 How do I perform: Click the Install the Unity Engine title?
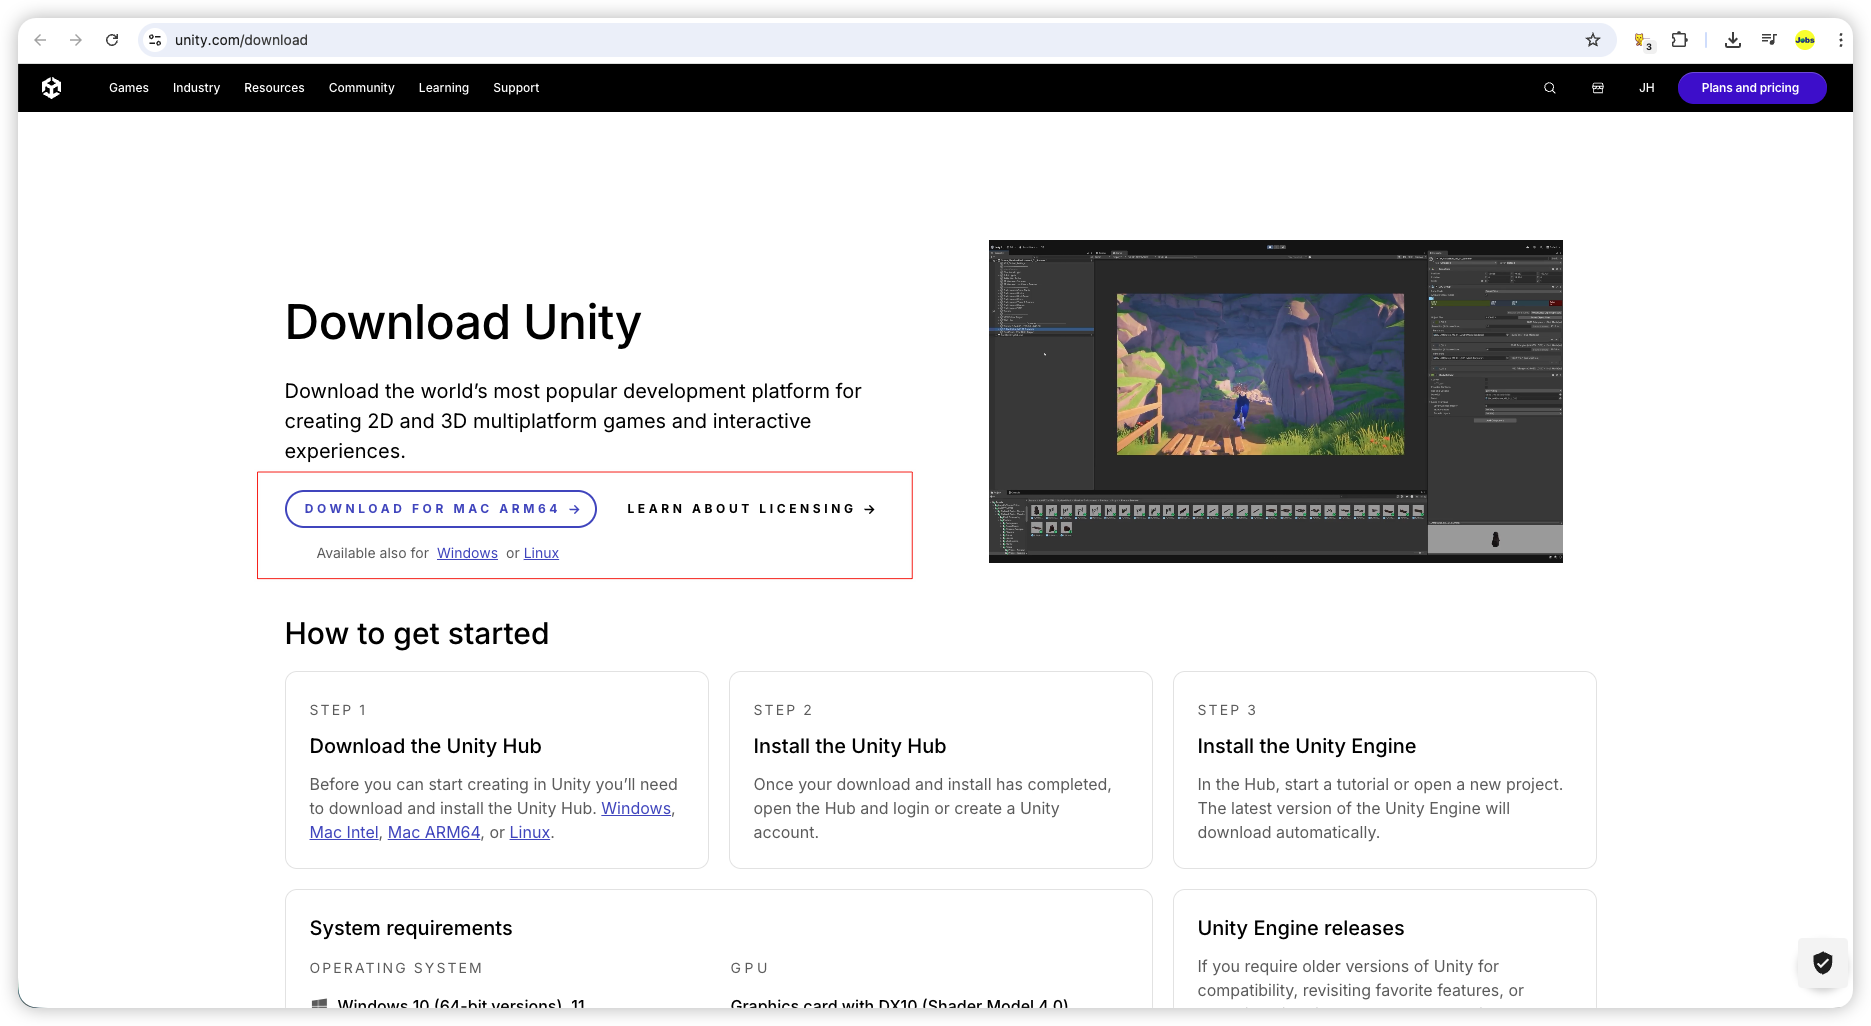pyautogui.click(x=1307, y=746)
